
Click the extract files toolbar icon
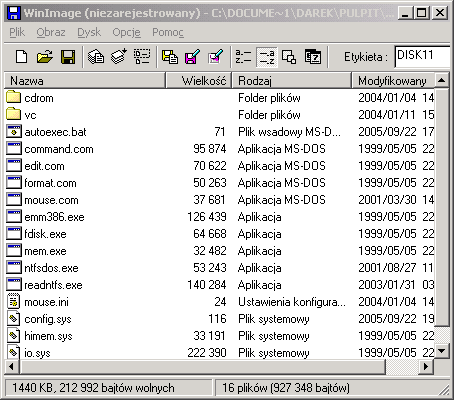pyautogui.click(x=96, y=57)
